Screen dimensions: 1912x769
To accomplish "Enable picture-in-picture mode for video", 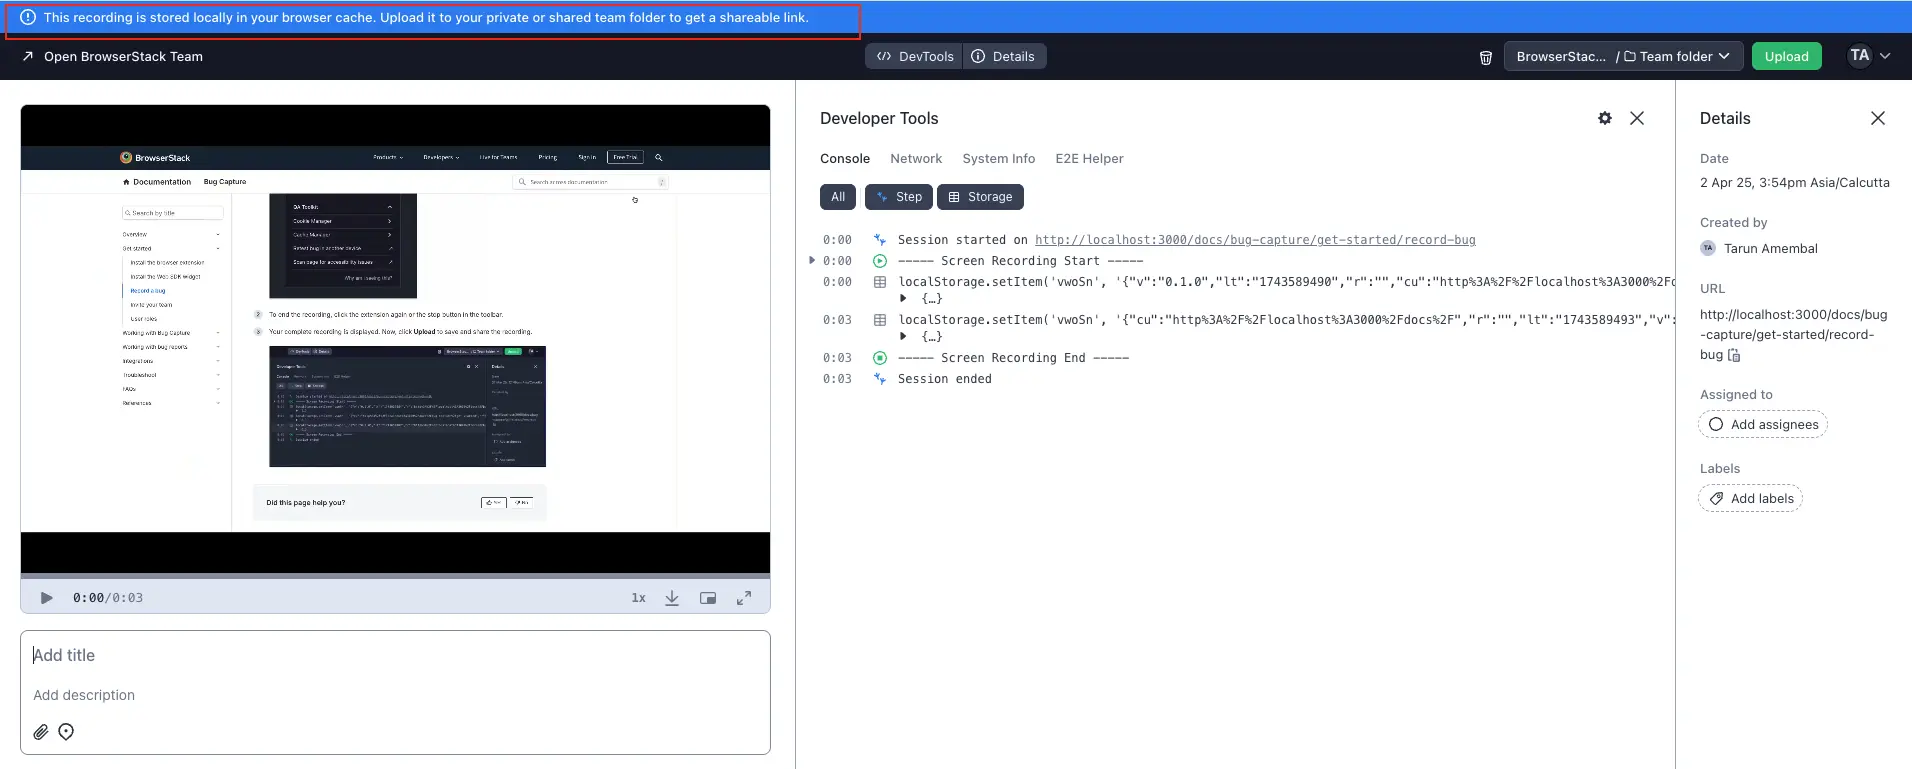I will (708, 598).
